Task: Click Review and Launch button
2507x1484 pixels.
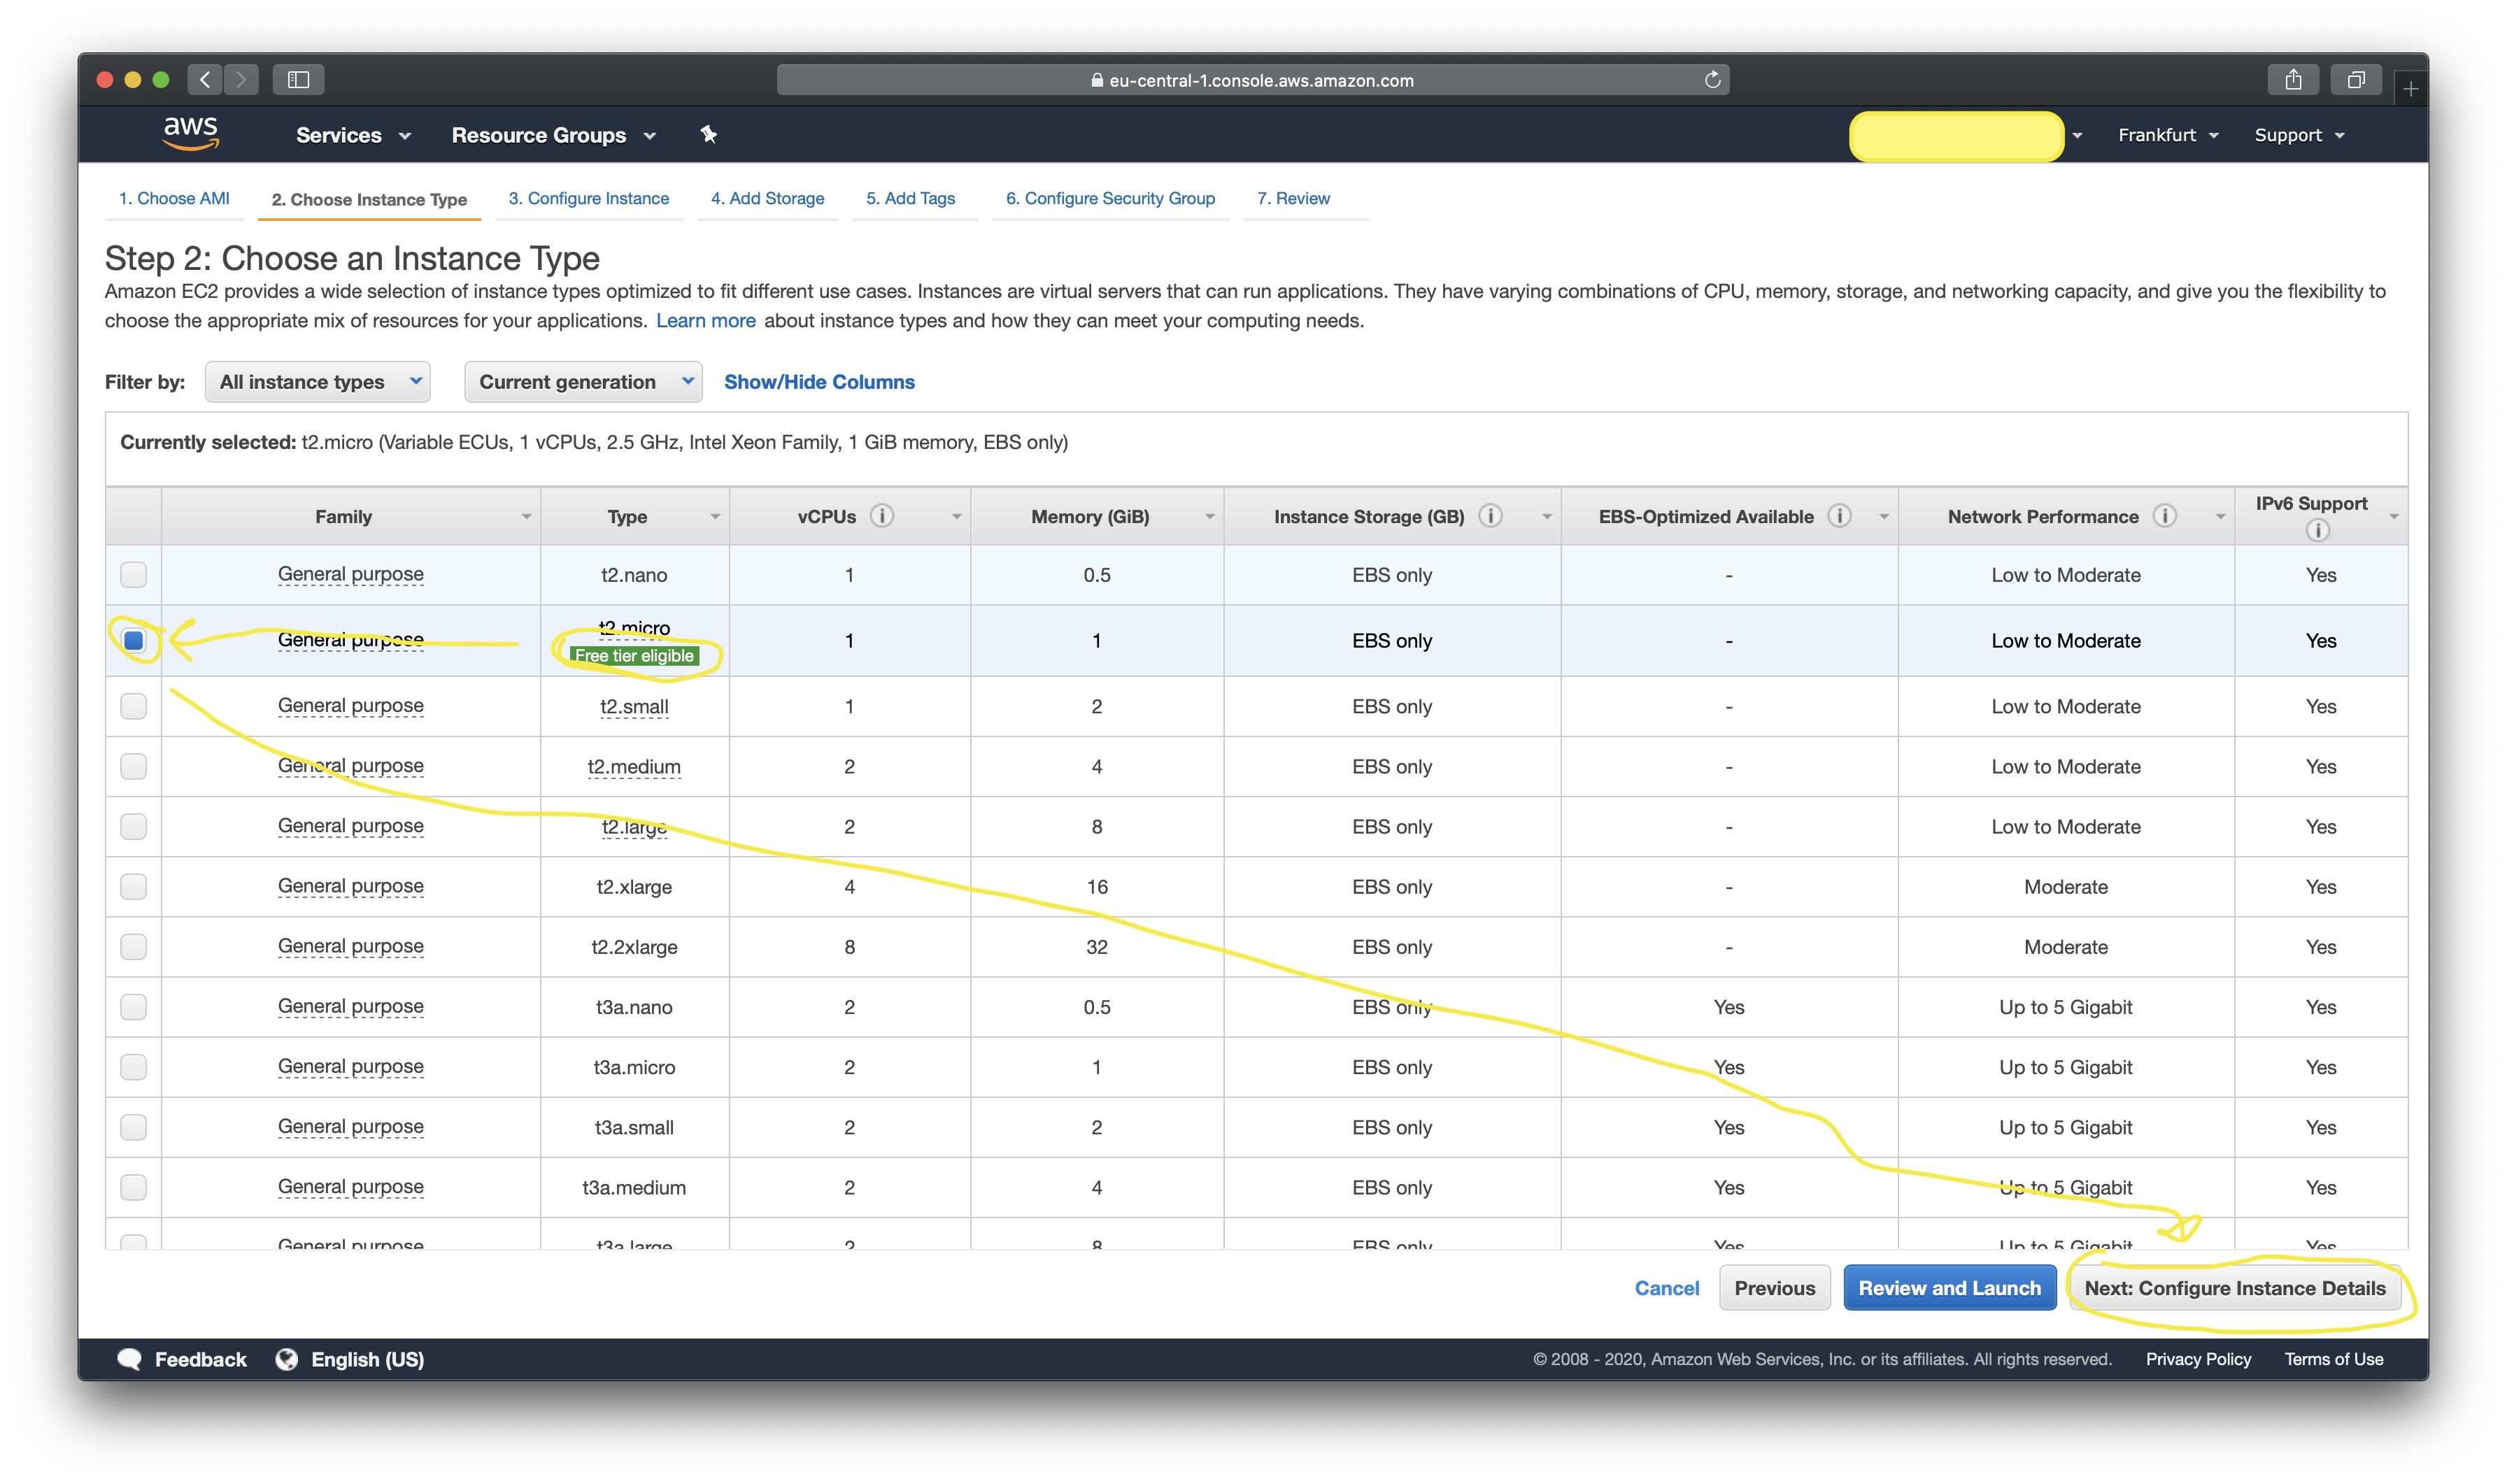Action: pos(1949,1288)
